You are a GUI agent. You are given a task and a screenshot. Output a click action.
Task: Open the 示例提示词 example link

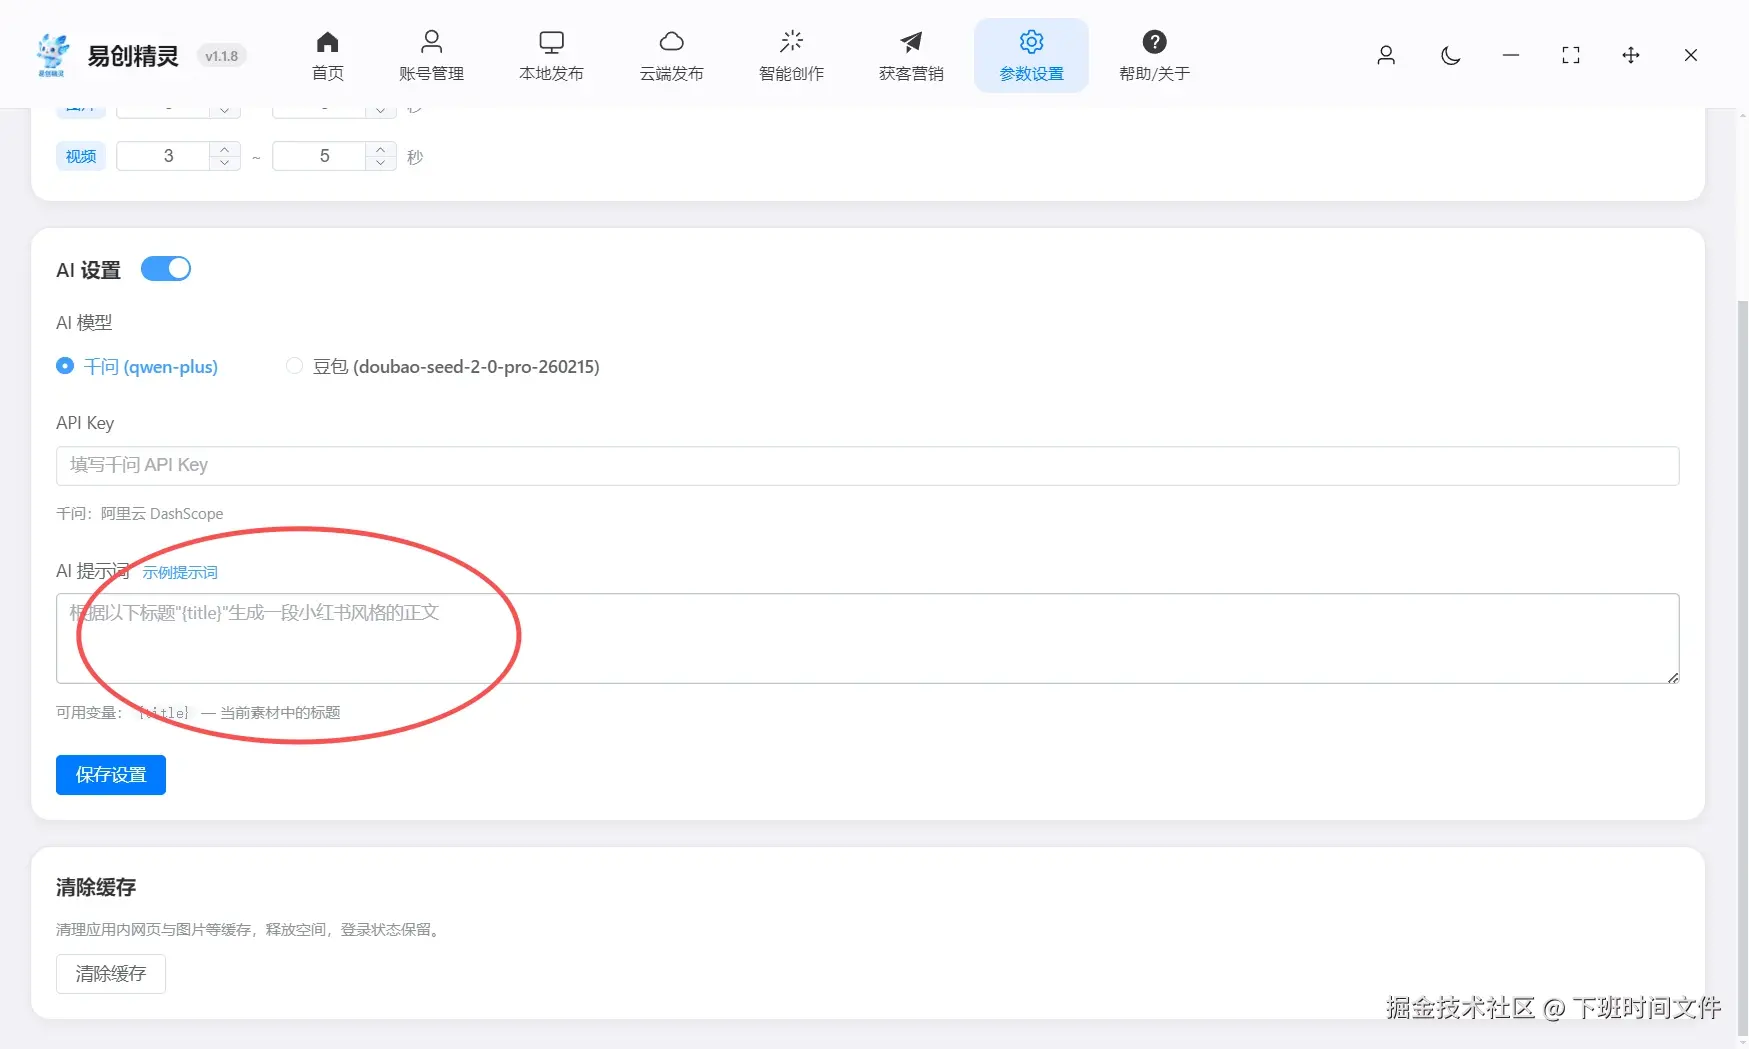point(180,572)
